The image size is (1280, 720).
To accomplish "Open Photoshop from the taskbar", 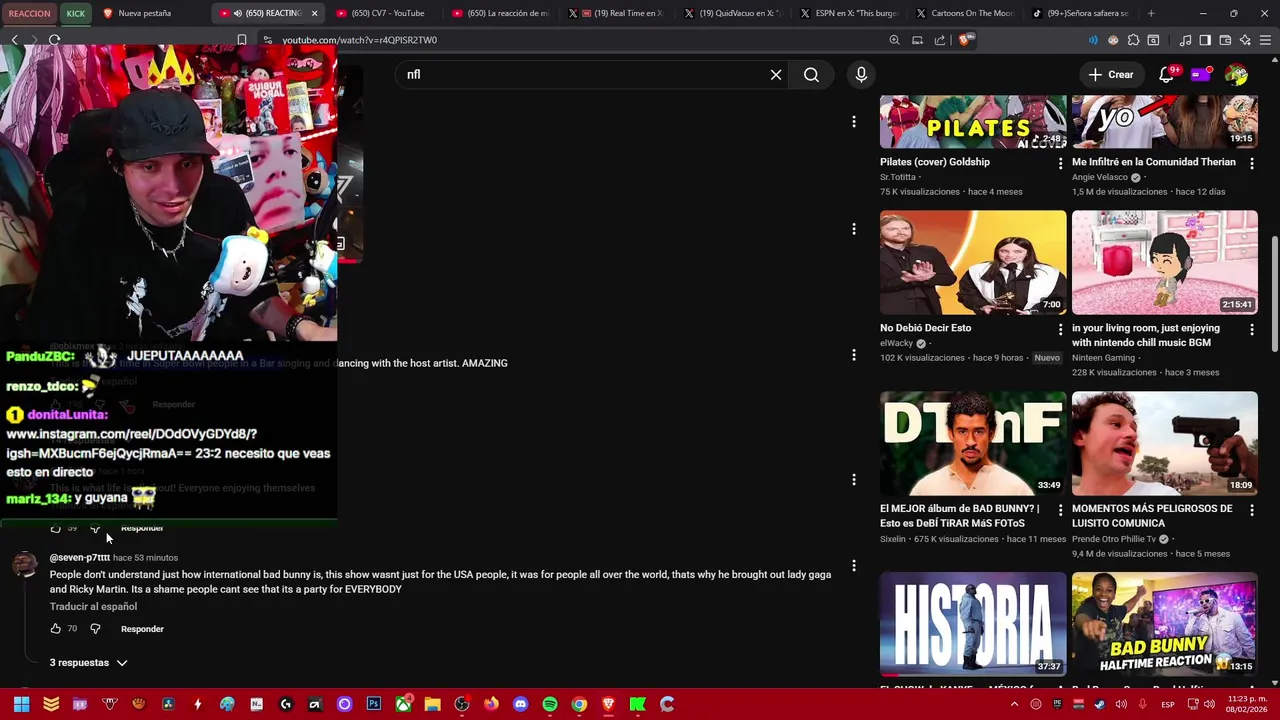I will [x=374, y=704].
